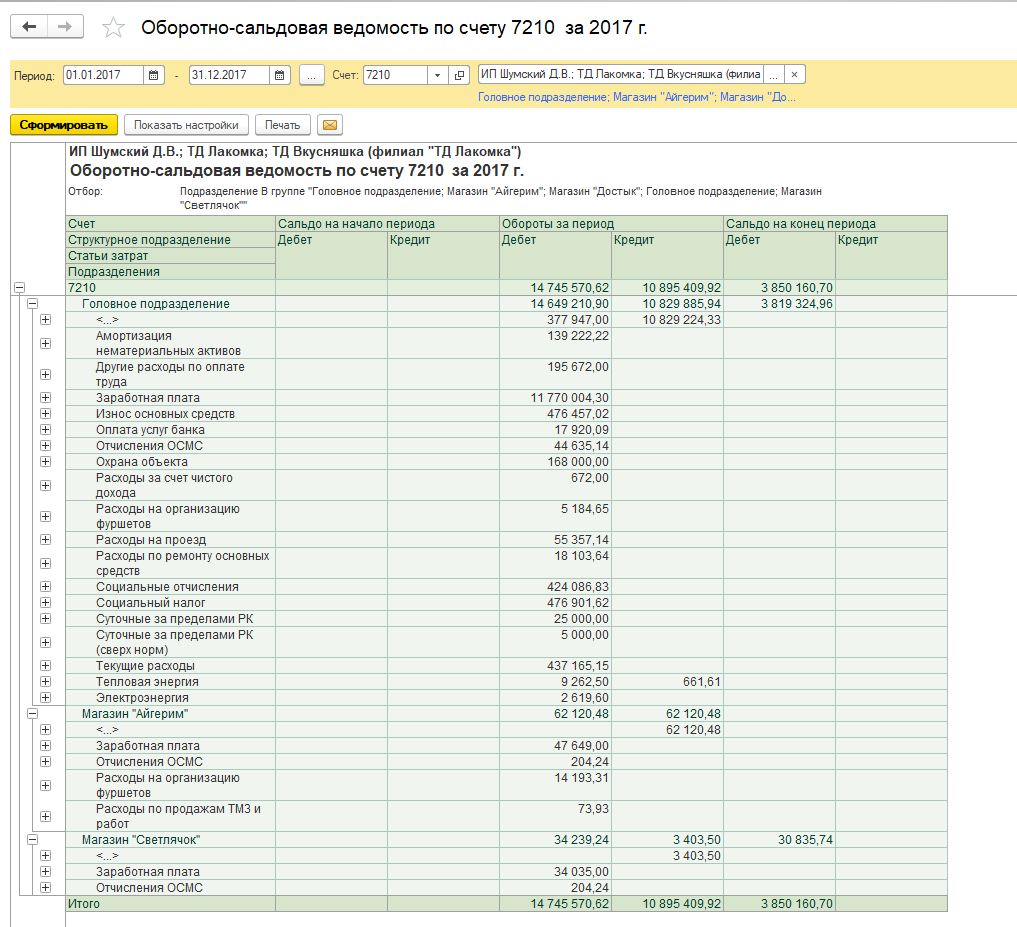
Task: Select the Итого row label
Action: pyautogui.click(x=171, y=904)
